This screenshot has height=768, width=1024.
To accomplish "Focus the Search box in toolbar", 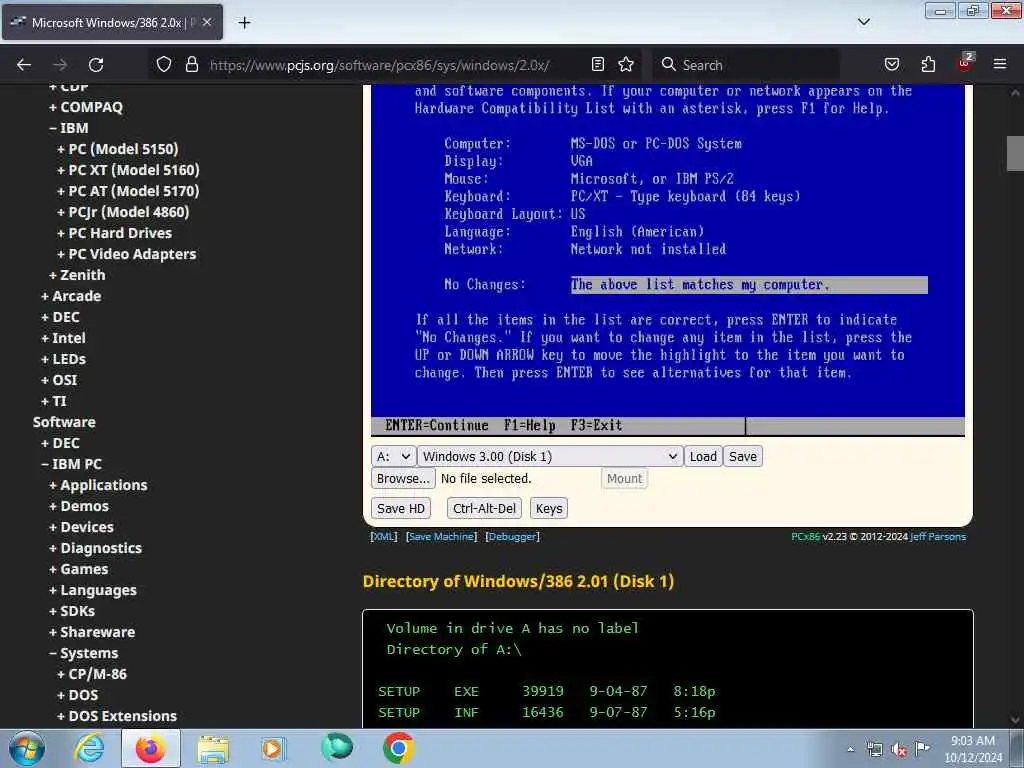I will pyautogui.click(x=746, y=65).
